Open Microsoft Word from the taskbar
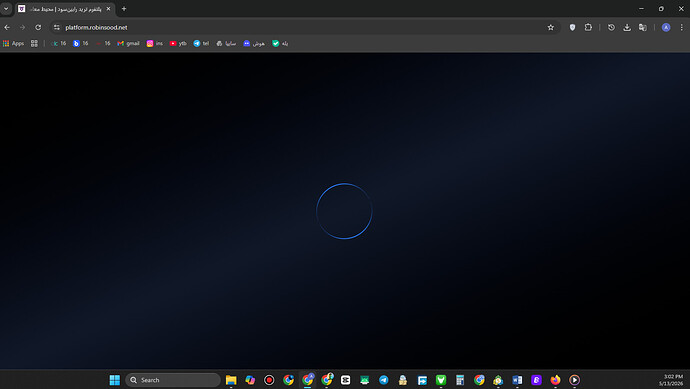Image resolution: width=690 pixels, height=389 pixels. click(517, 380)
